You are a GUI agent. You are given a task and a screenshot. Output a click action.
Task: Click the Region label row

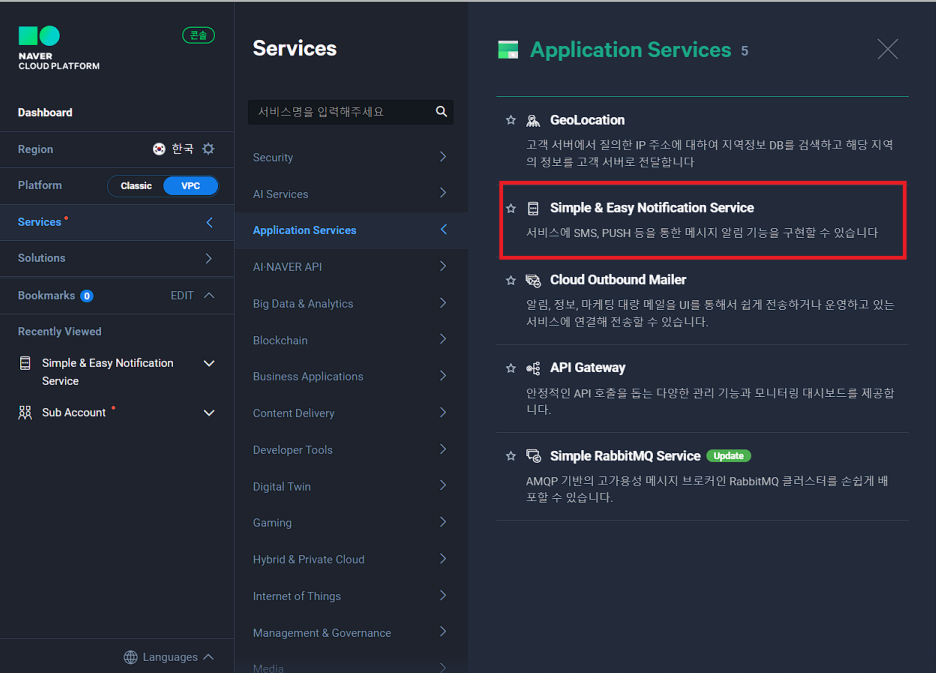(117, 149)
